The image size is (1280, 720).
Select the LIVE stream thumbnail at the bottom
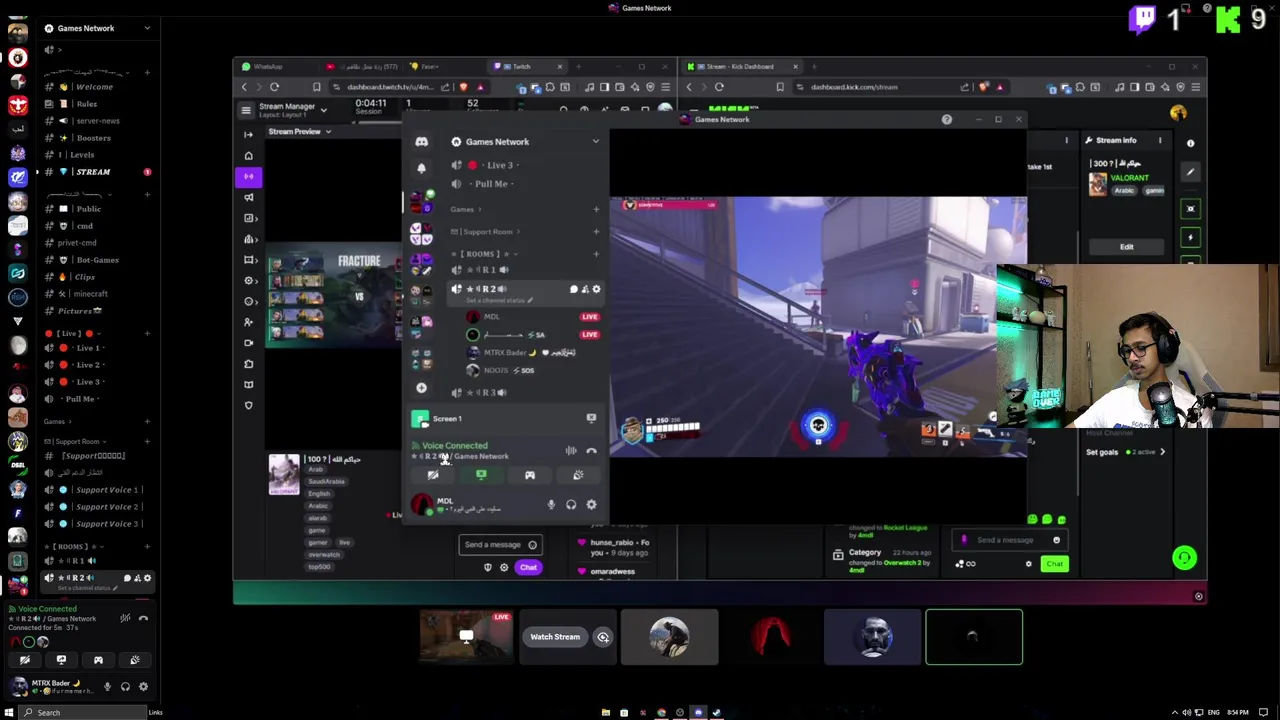[x=466, y=637]
